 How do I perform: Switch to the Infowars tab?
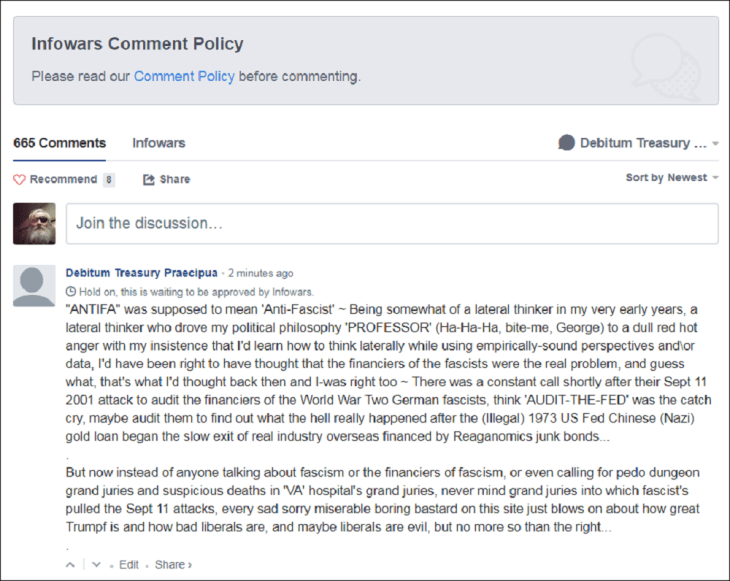158,143
